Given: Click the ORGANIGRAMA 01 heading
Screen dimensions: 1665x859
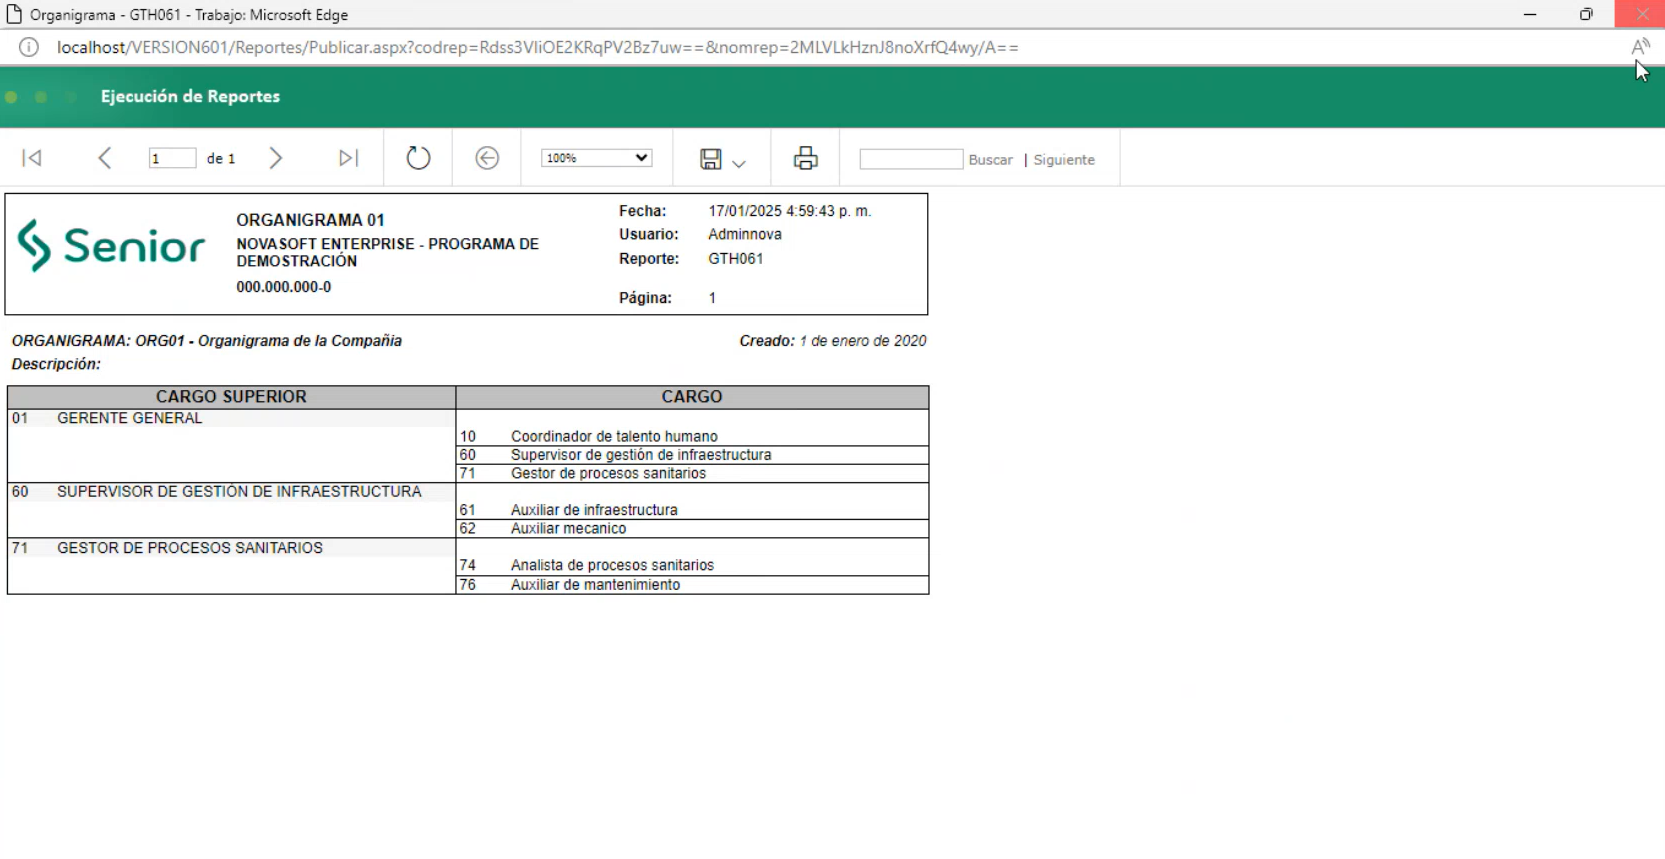Looking at the screenshot, I should (x=310, y=220).
